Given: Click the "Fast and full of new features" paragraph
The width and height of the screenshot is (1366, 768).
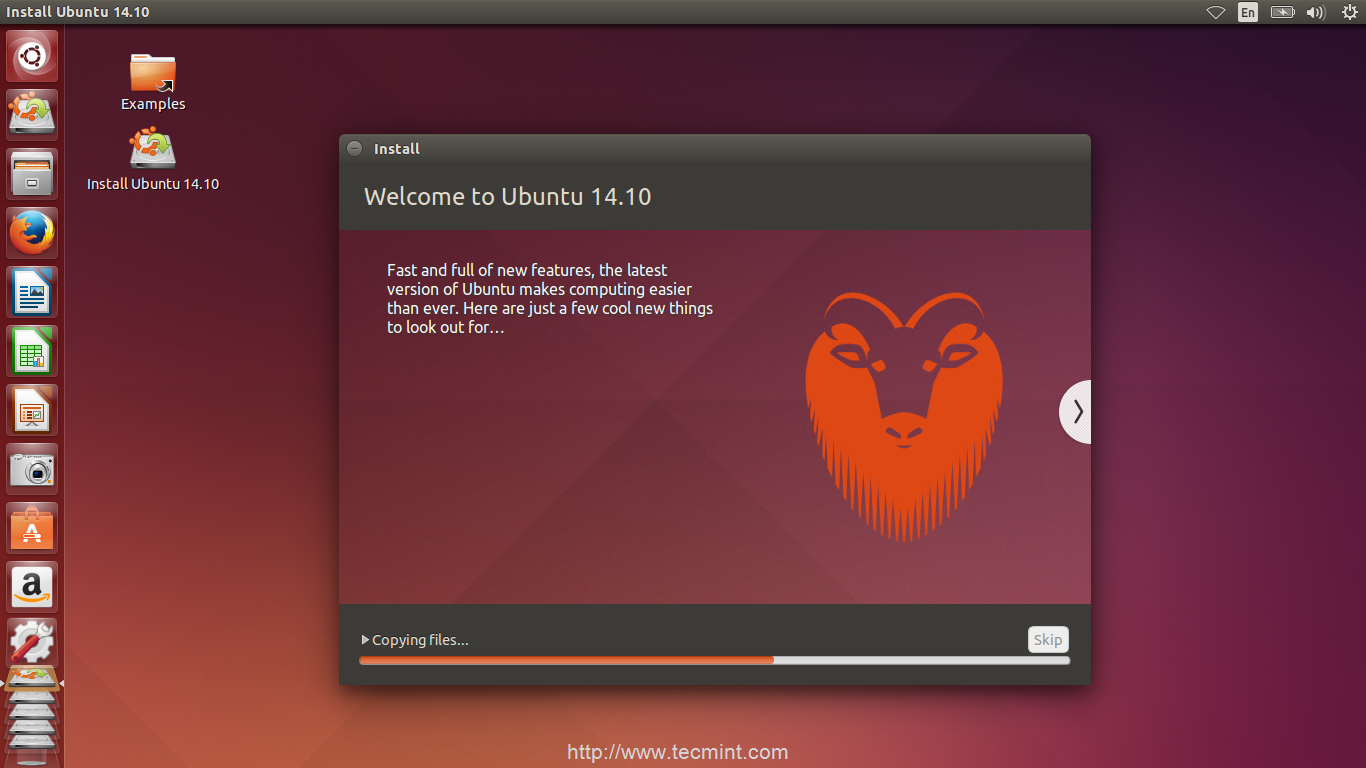Looking at the screenshot, I should point(550,298).
